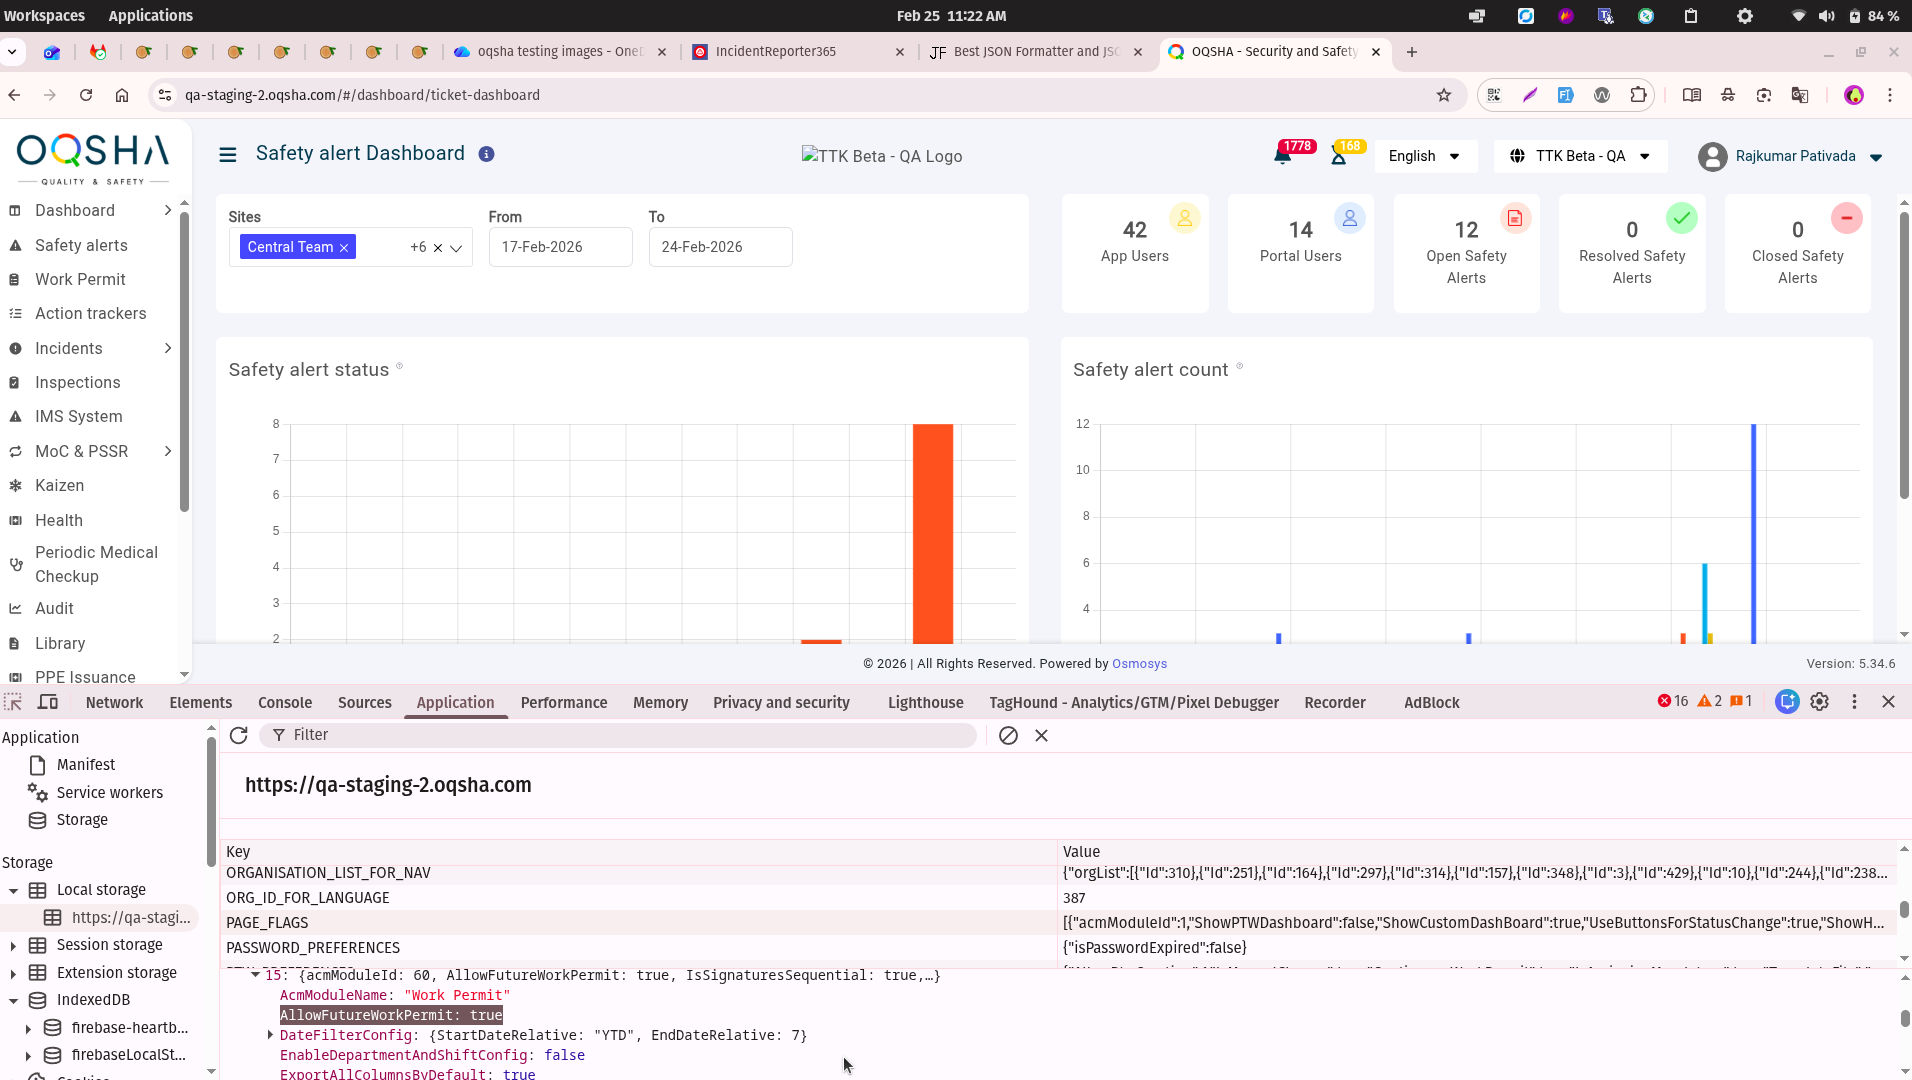Bookmark this page with the star icon
This screenshot has height=1080, width=1912.
[x=1443, y=95]
